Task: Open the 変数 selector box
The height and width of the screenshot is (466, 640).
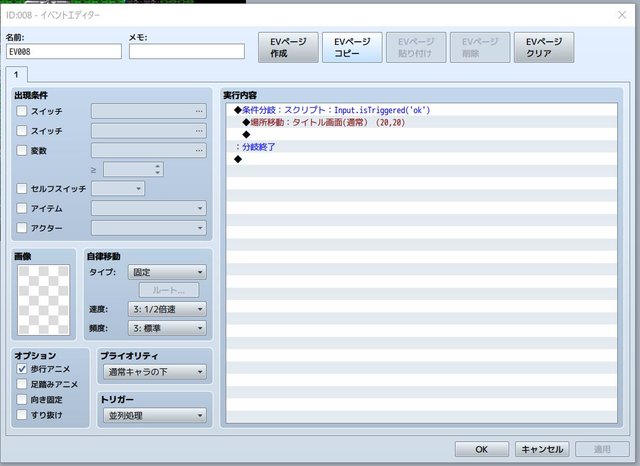Action: coord(149,150)
